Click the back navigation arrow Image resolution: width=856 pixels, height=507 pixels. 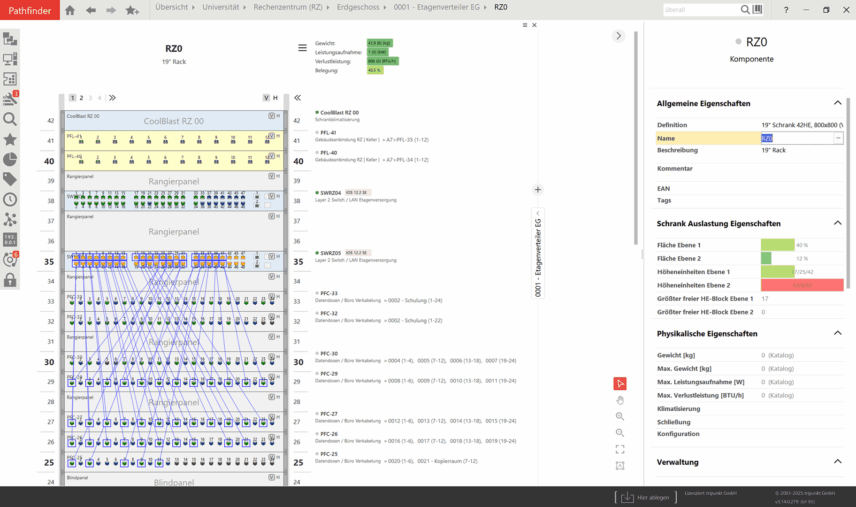[91, 10]
